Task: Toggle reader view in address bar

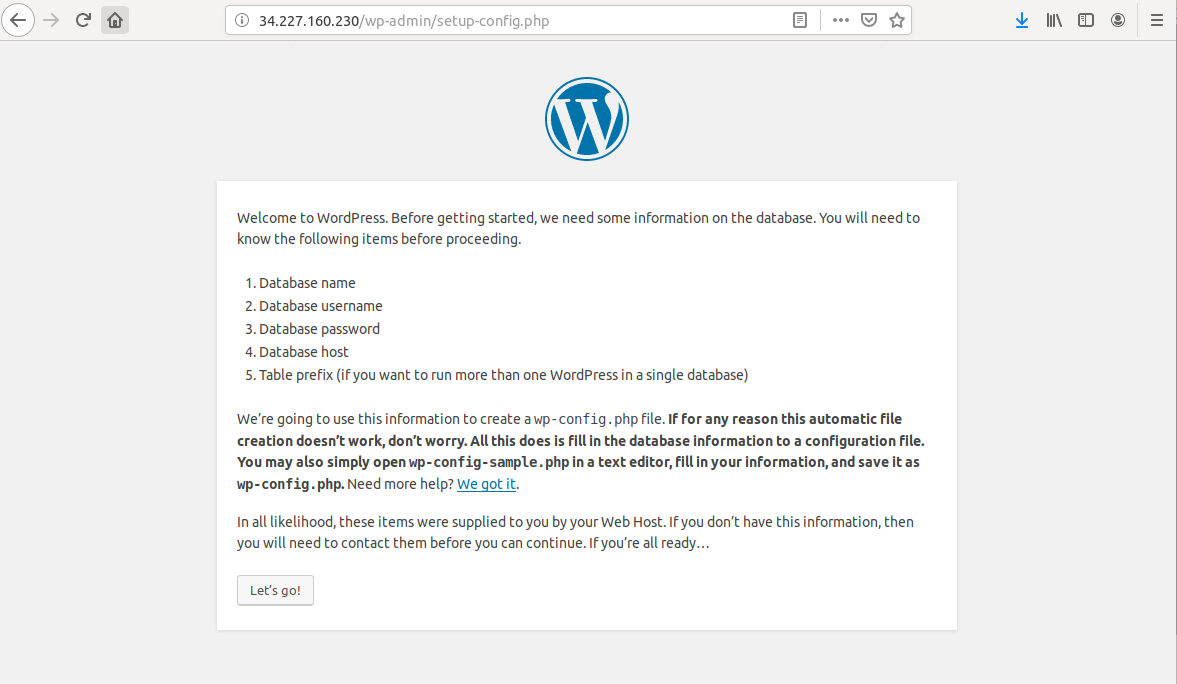Action: (800, 20)
